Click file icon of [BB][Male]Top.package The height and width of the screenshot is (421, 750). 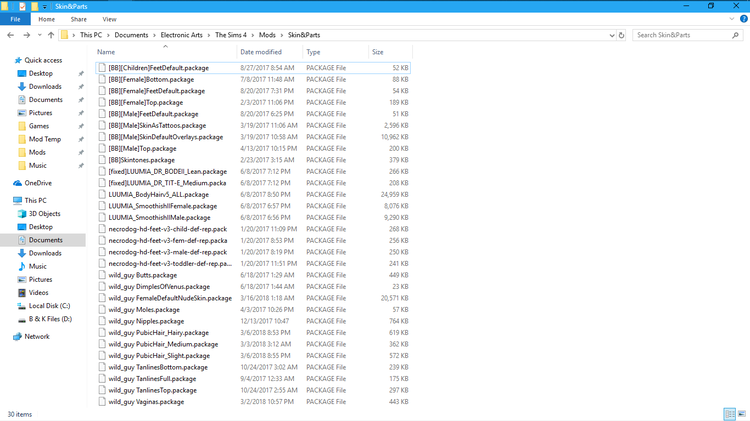click(x=102, y=148)
